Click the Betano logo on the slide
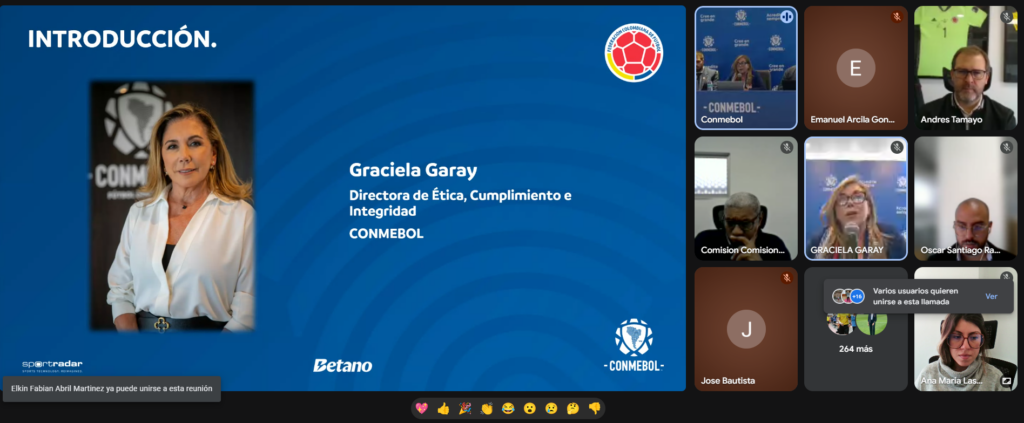Image resolution: width=1024 pixels, height=423 pixels. (x=343, y=366)
